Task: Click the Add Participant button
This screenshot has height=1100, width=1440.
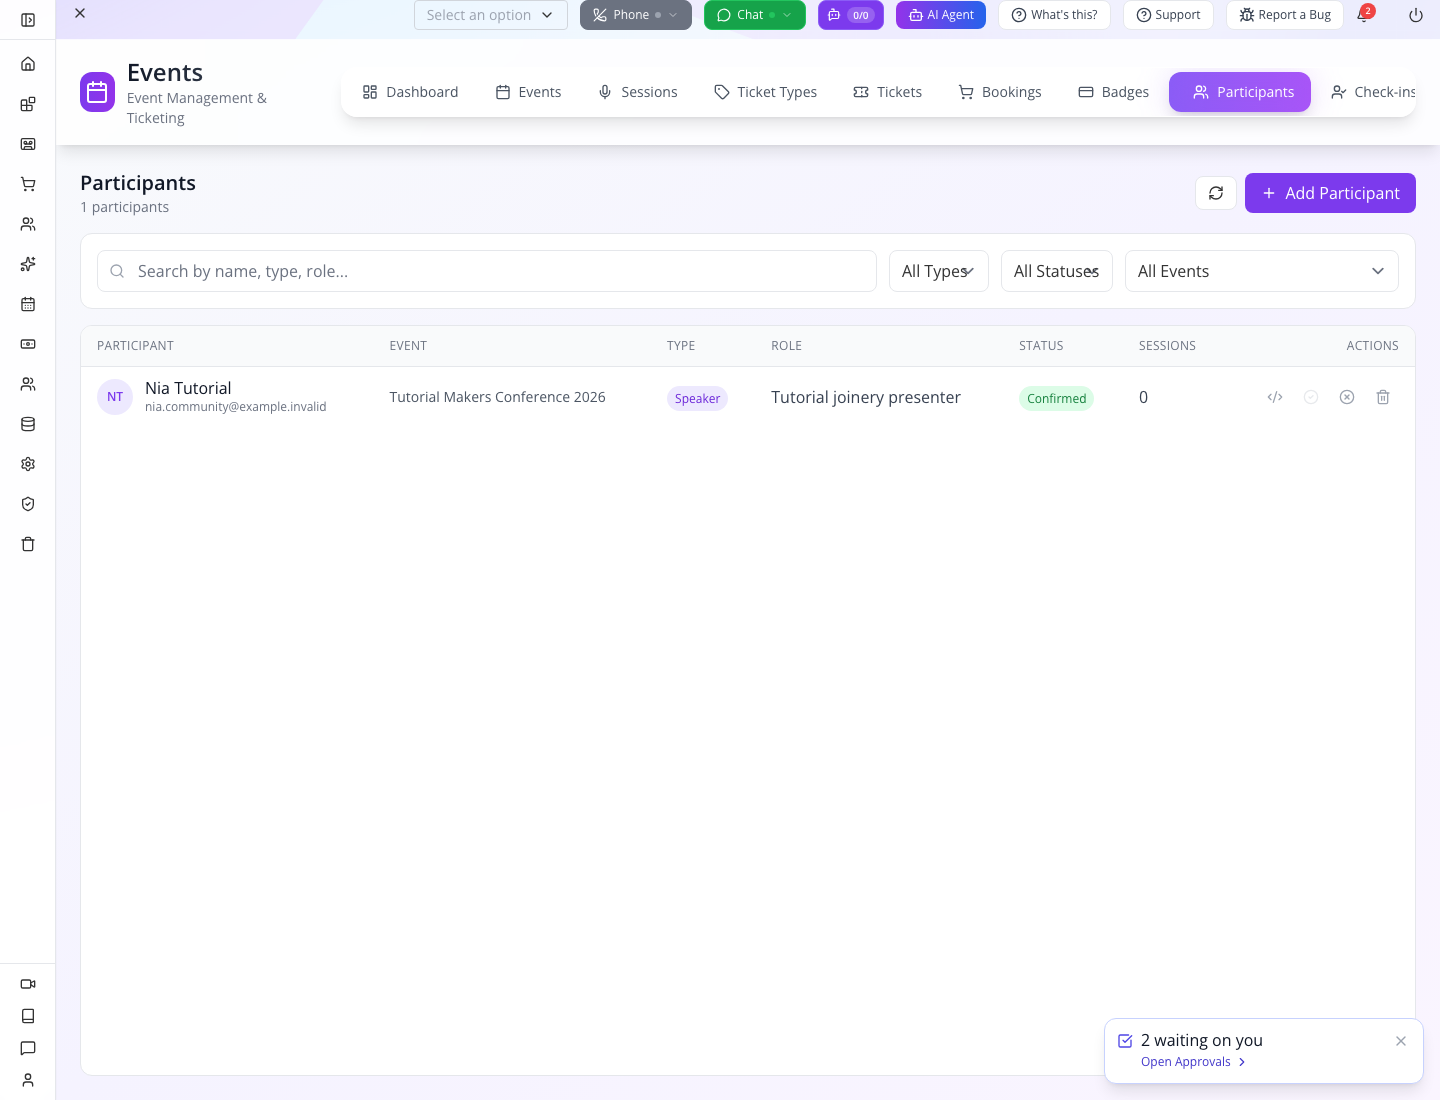Action: (x=1330, y=193)
